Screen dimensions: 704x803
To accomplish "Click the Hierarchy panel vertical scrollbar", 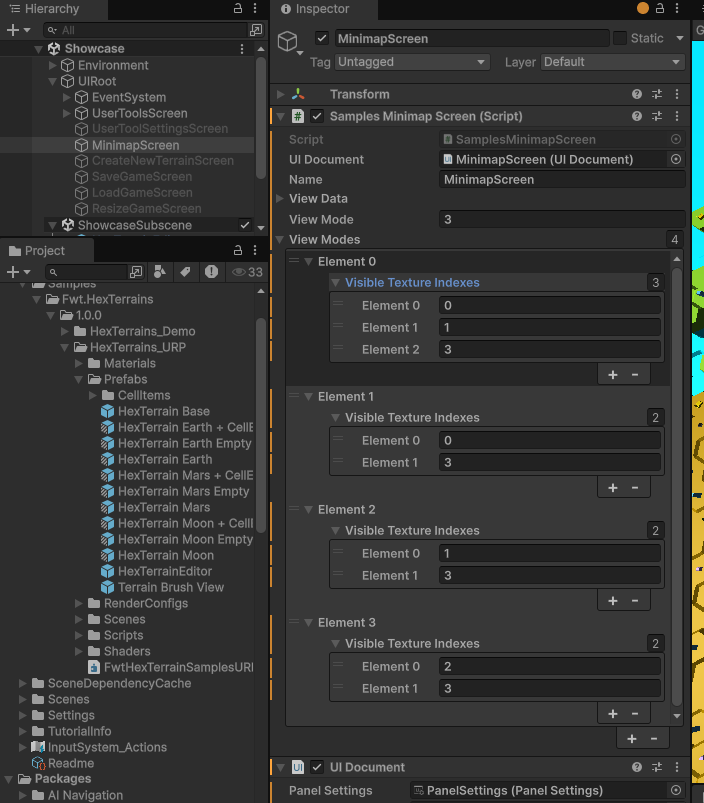I will pos(261,118).
